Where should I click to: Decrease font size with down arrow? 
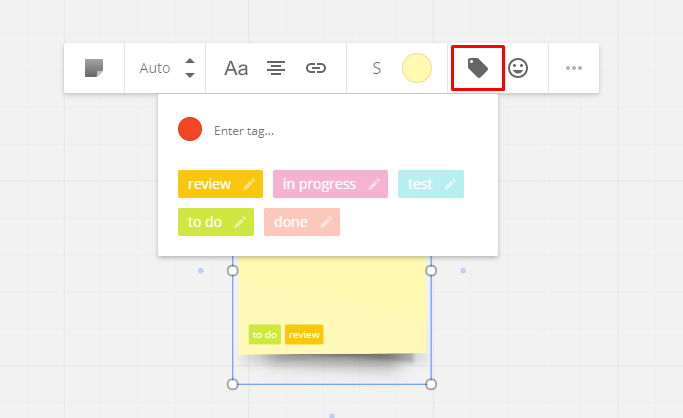point(190,76)
